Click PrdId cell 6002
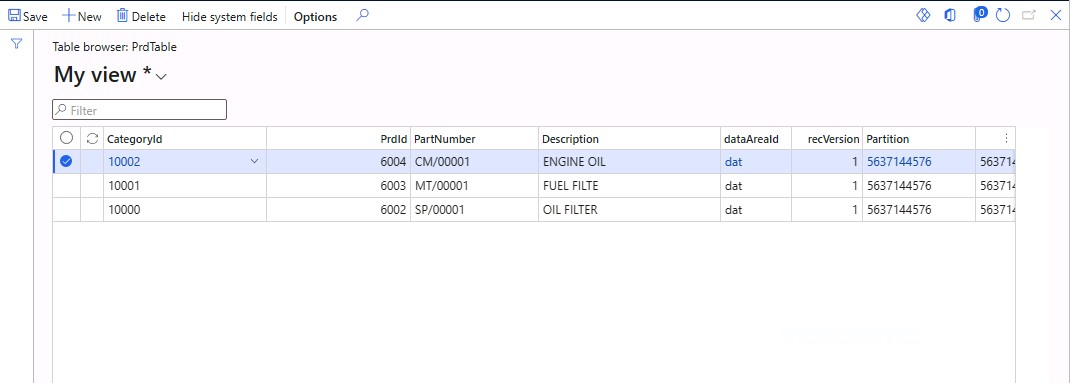Screen dimensions: 1070x383 (x=338, y=210)
